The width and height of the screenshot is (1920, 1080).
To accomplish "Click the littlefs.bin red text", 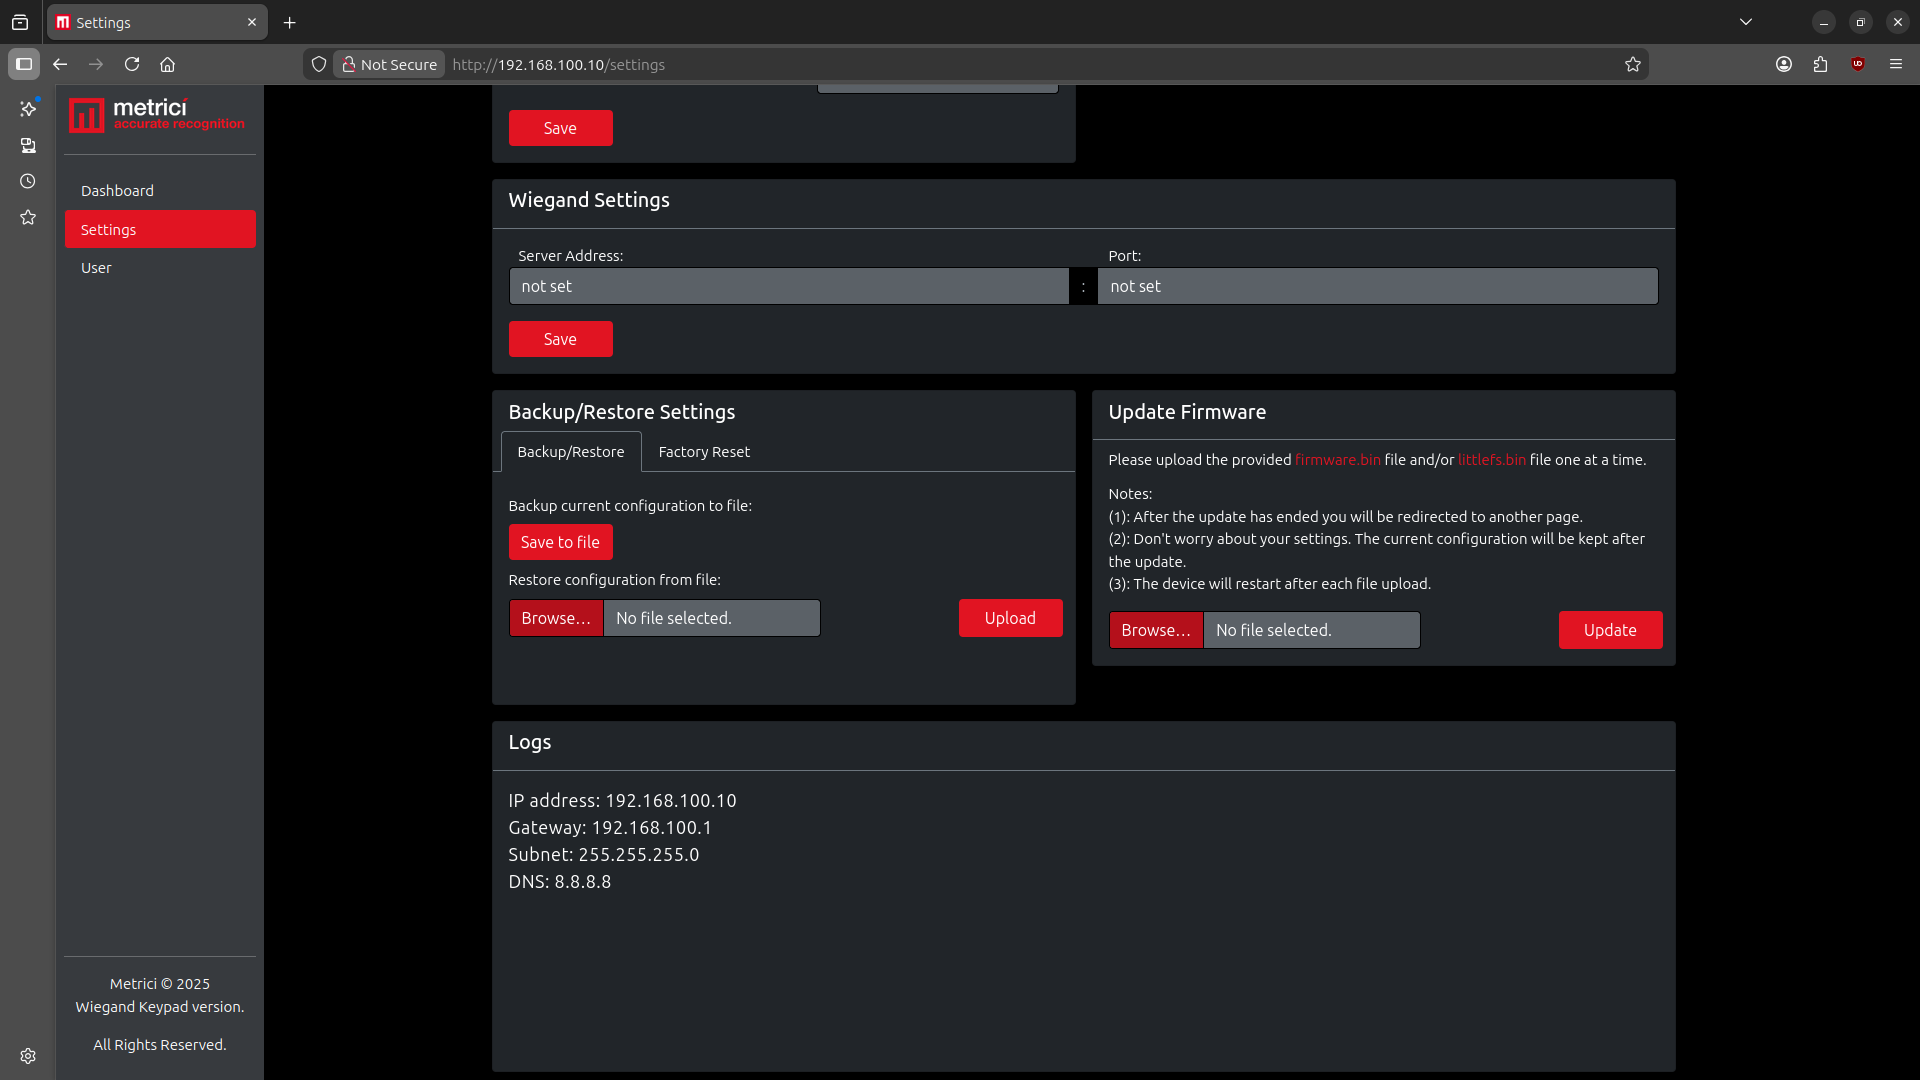I will point(1491,460).
